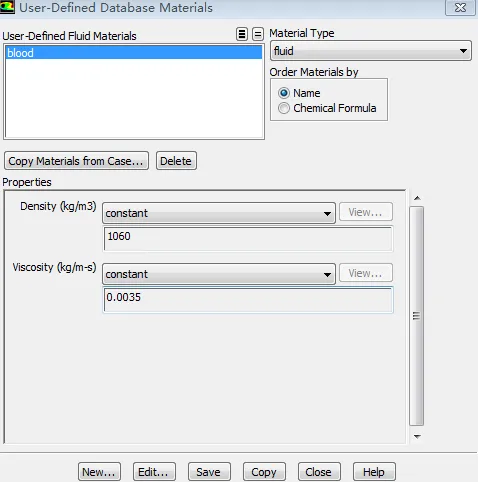Screen dimensions: 478x482
Task: Open the Material Type dropdown
Action: click(371, 51)
